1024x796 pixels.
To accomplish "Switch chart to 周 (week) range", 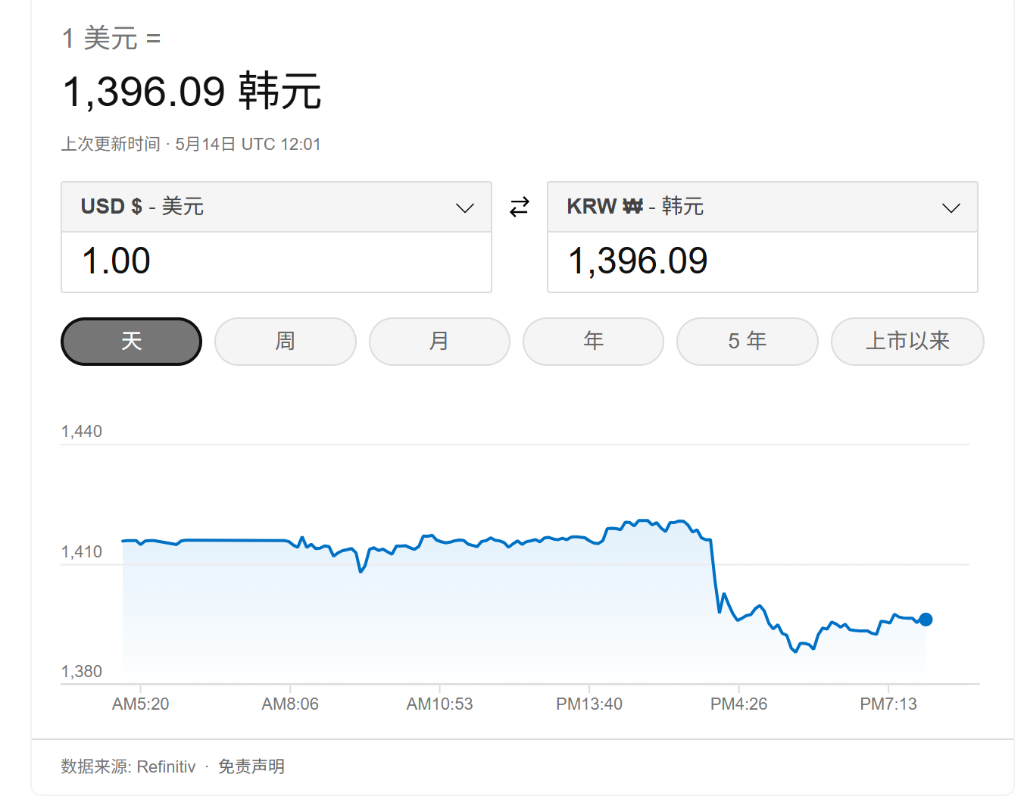I will [x=285, y=341].
